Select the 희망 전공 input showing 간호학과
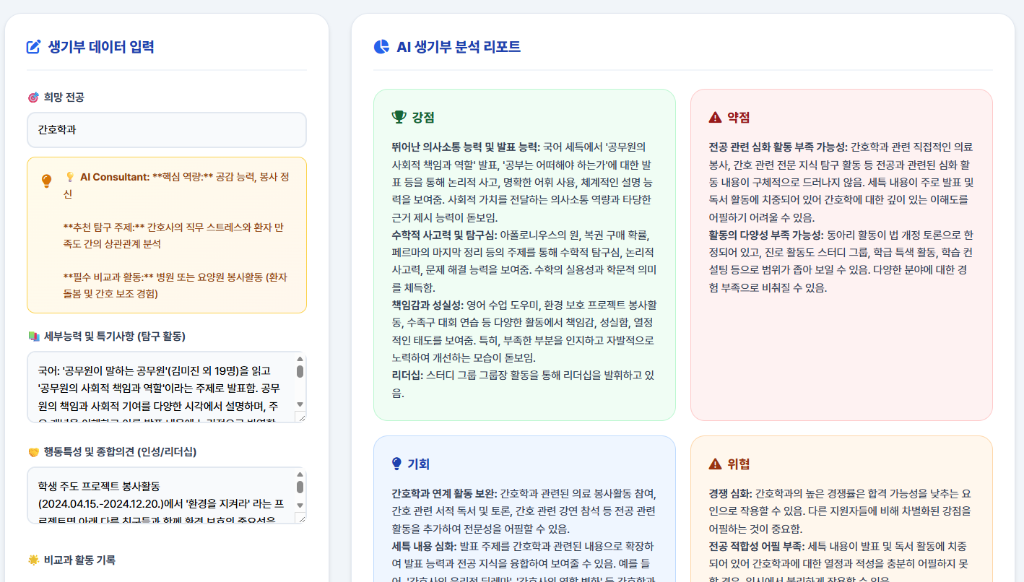The height and width of the screenshot is (582, 1024). pyautogui.click(x=167, y=130)
